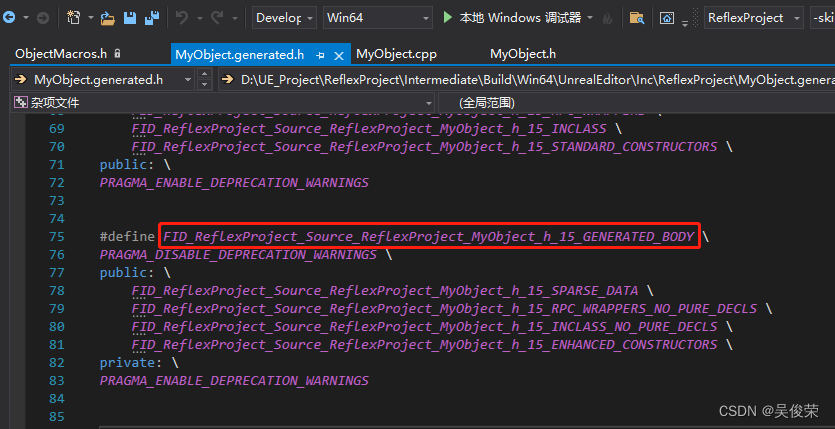Click line number 73 in the gutter

[x=56, y=201]
